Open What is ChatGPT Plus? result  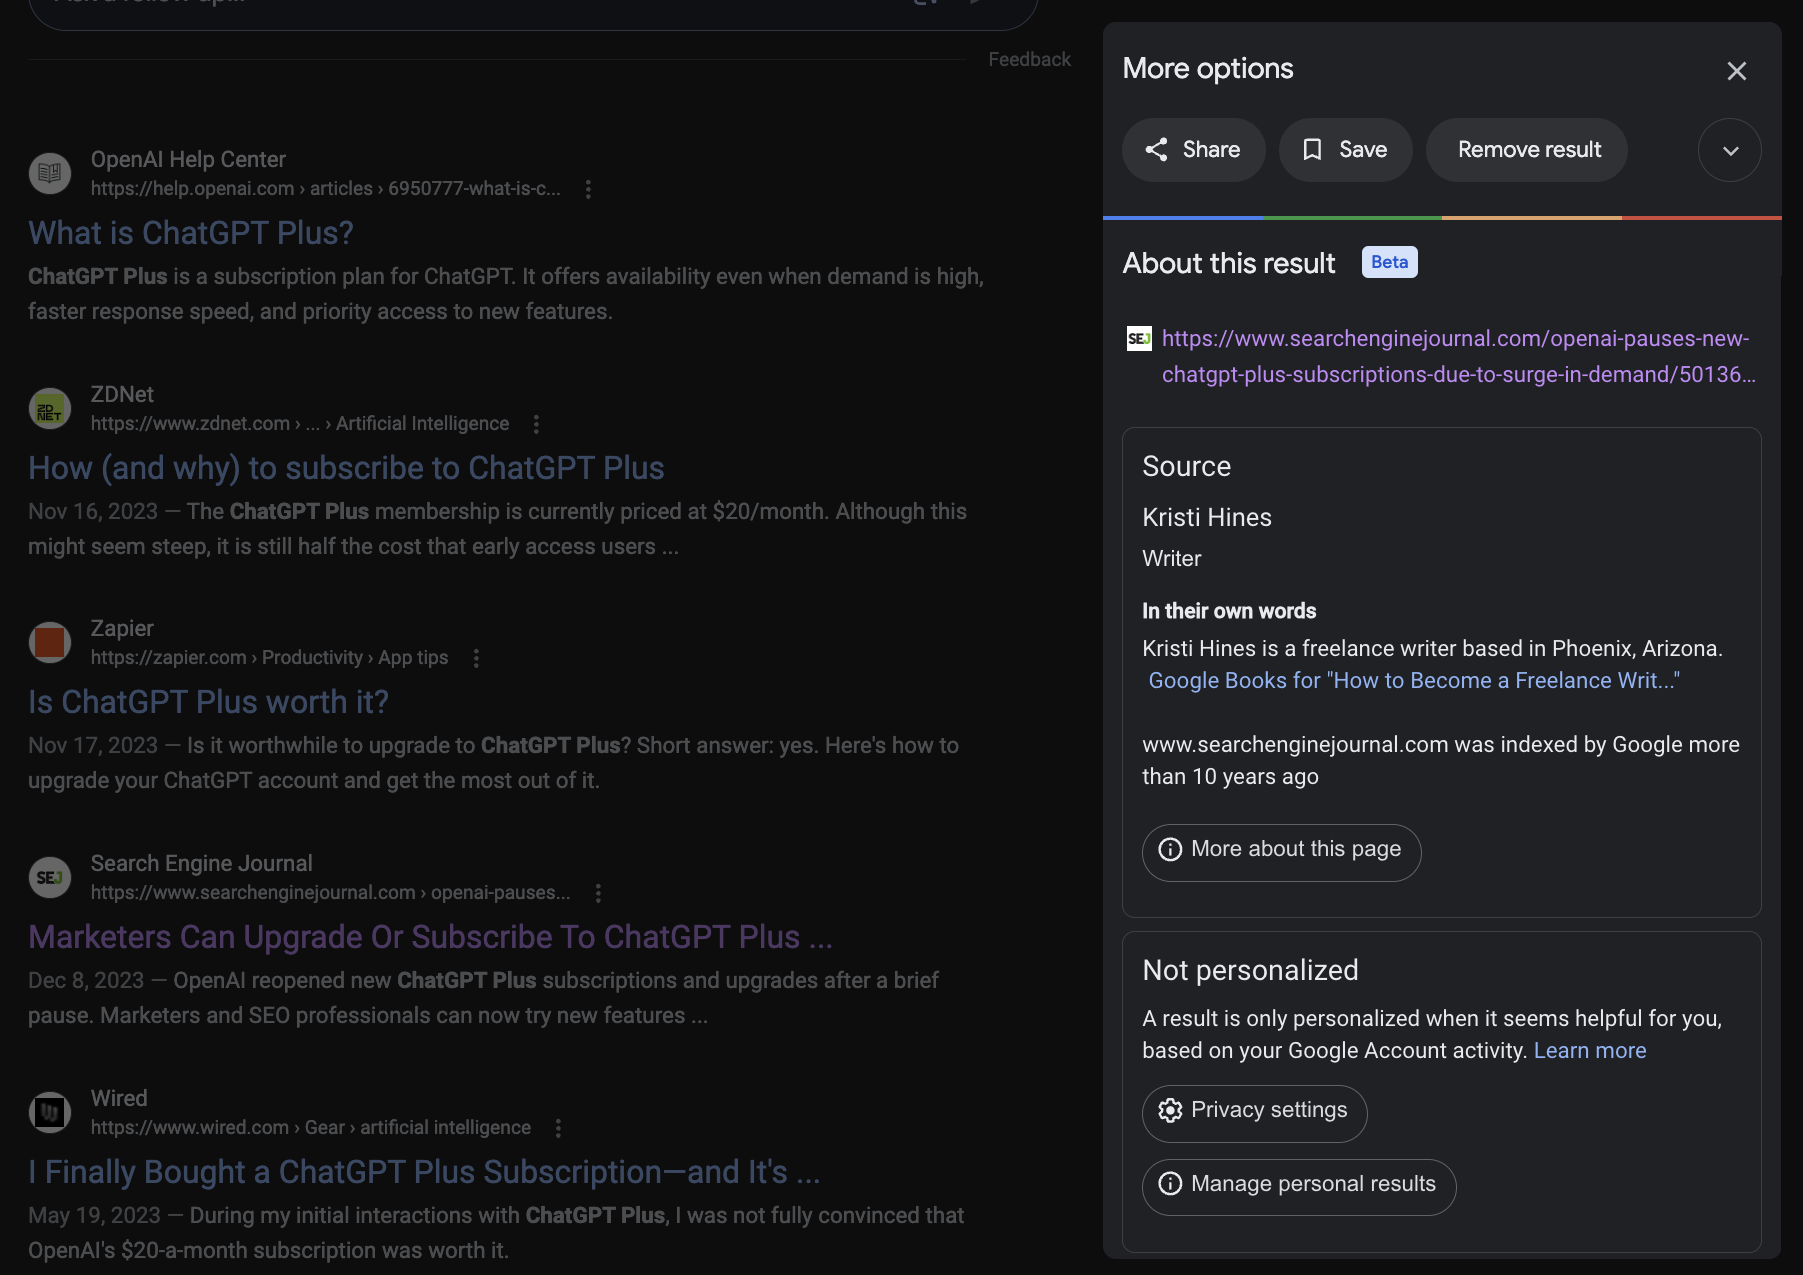(190, 232)
